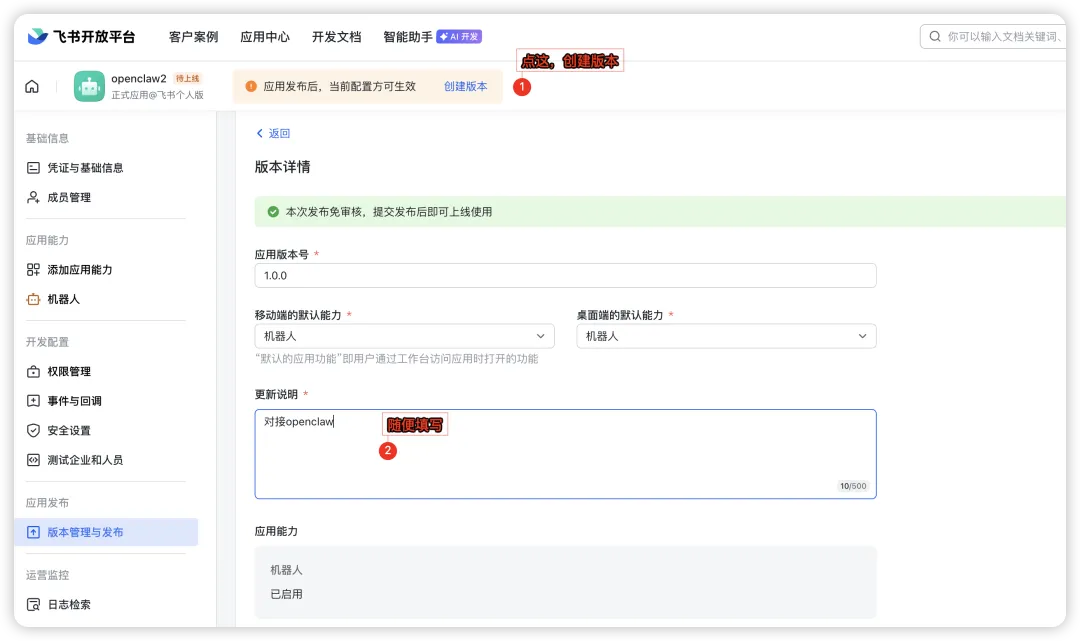Click the 测试企业和人员 code icon
Image resolution: width=1080 pixels, height=641 pixels.
coord(33,460)
